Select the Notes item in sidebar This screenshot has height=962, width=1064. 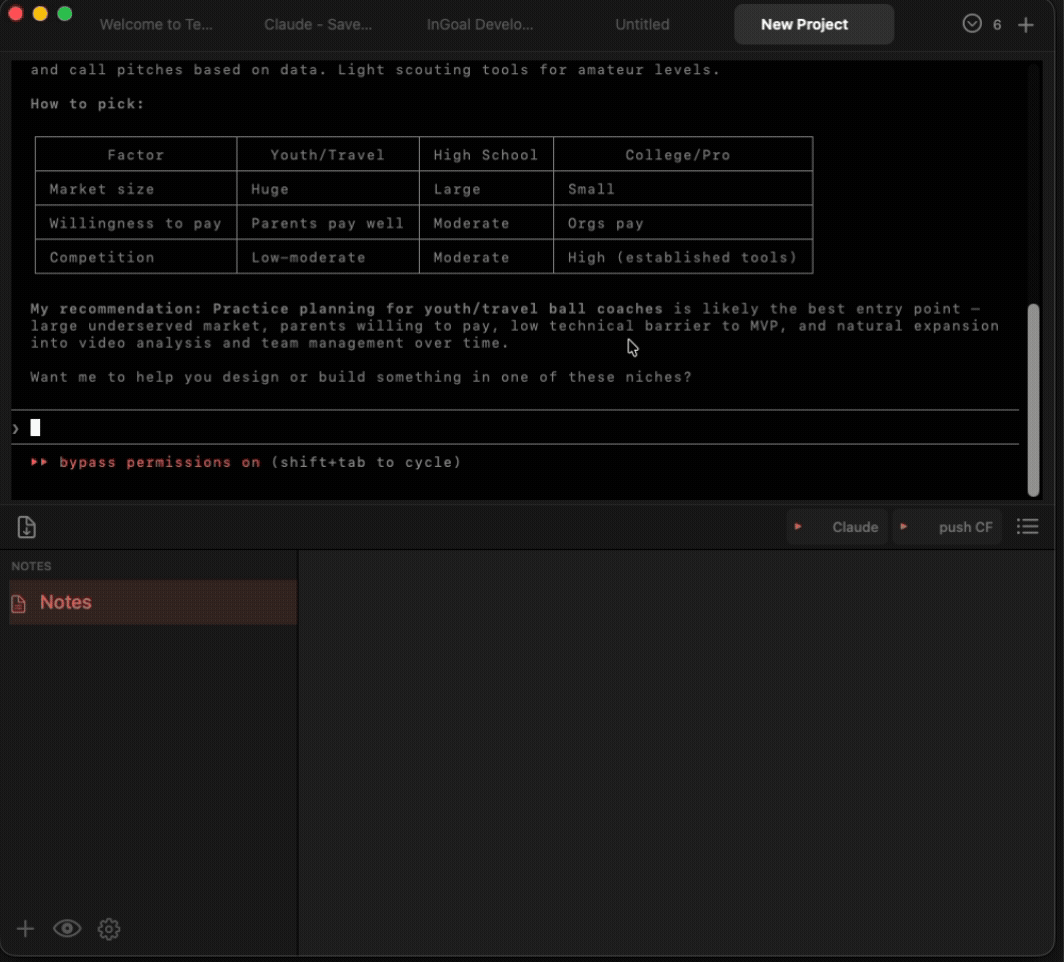(153, 602)
